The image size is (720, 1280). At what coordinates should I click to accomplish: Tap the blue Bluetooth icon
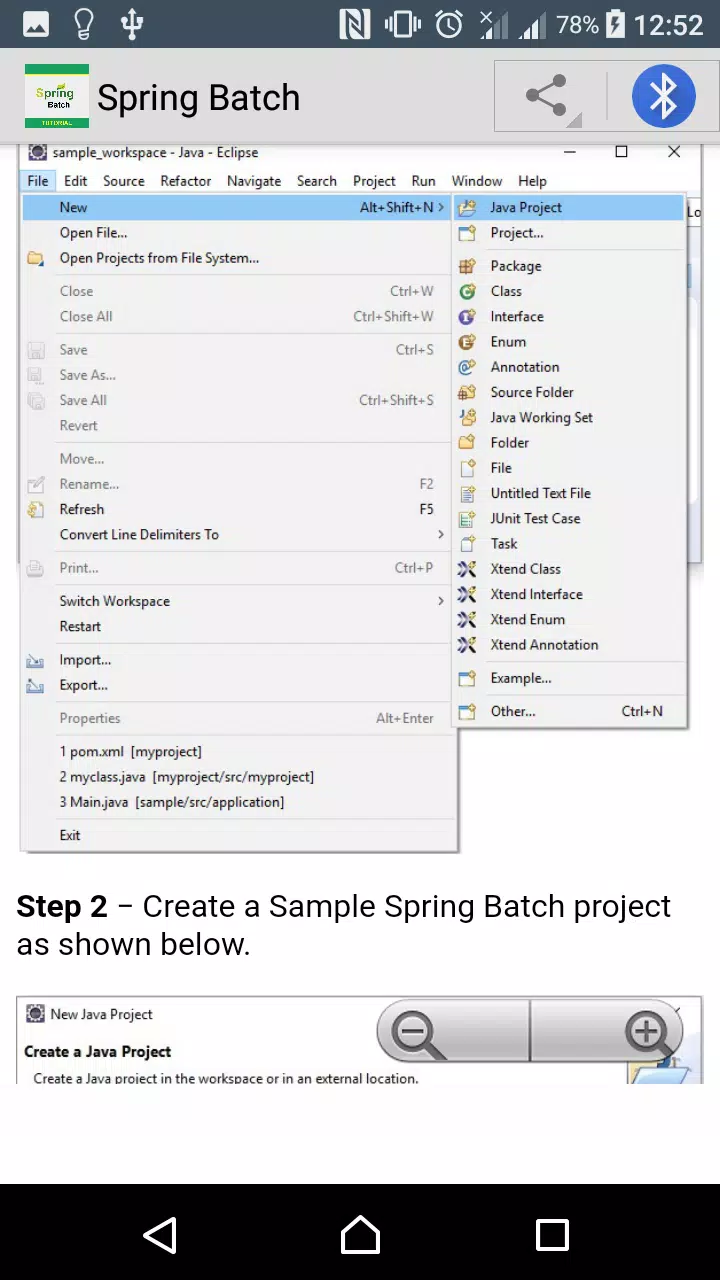click(663, 97)
